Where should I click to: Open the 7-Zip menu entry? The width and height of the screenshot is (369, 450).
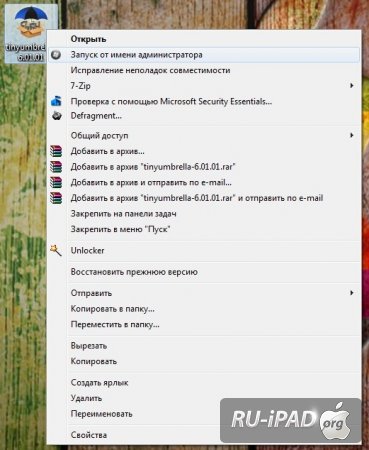(204, 86)
